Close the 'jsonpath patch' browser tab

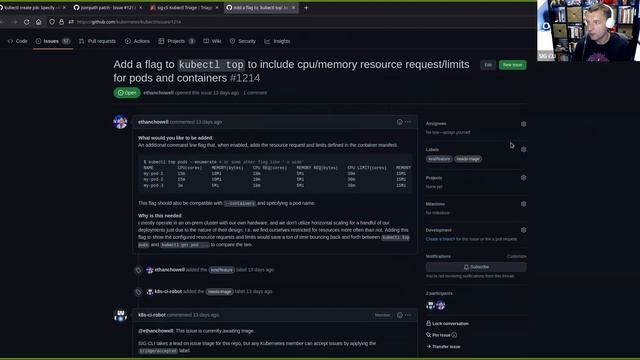point(140,8)
